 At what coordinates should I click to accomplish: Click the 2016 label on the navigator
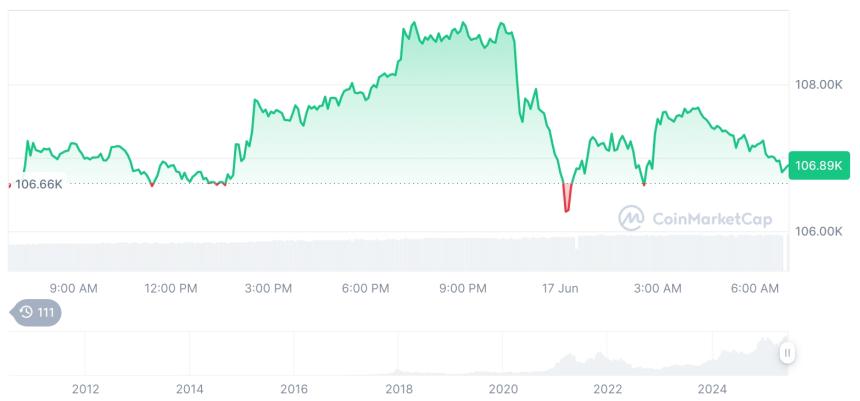(x=294, y=388)
